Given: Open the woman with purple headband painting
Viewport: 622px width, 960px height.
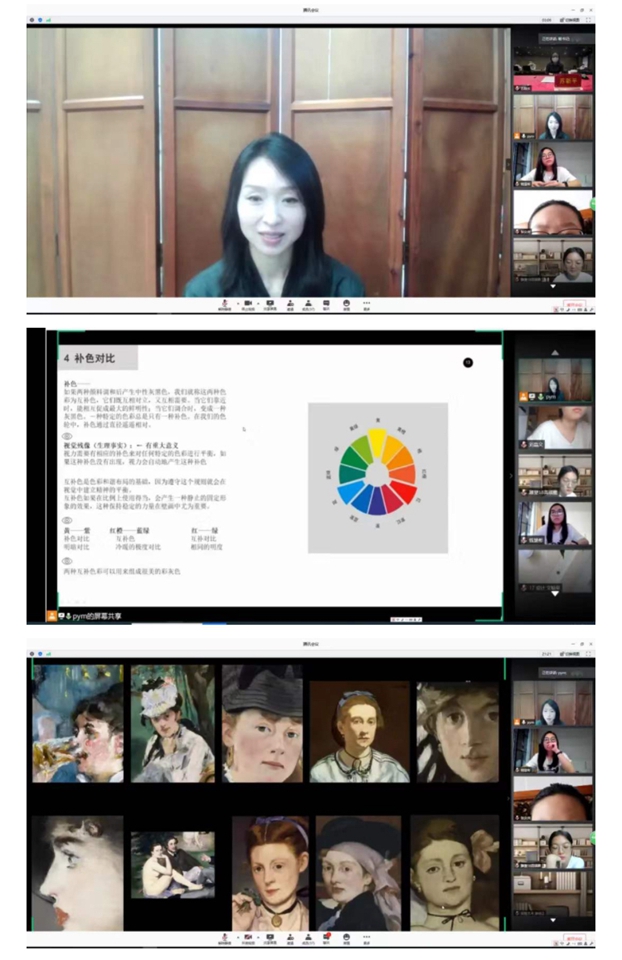Looking at the screenshot, I should coord(271,873).
